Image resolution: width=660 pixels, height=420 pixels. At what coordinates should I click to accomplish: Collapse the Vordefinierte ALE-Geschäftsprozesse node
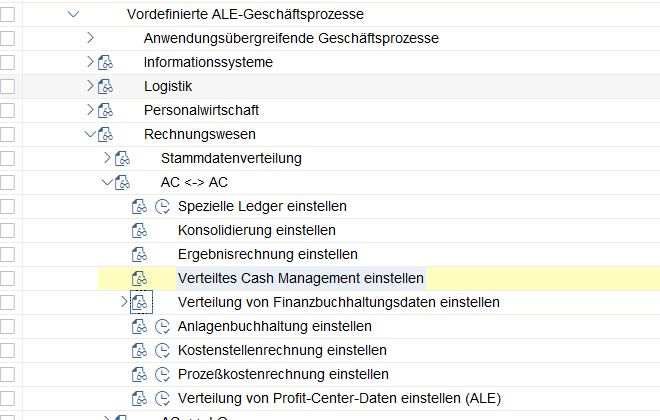click(71, 14)
